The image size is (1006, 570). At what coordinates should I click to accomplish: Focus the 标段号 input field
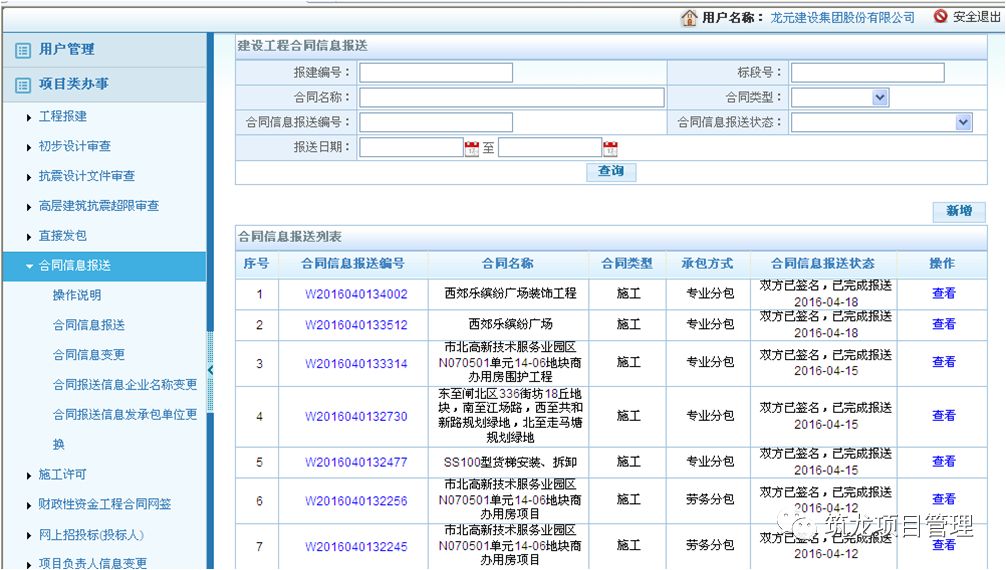[867, 73]
